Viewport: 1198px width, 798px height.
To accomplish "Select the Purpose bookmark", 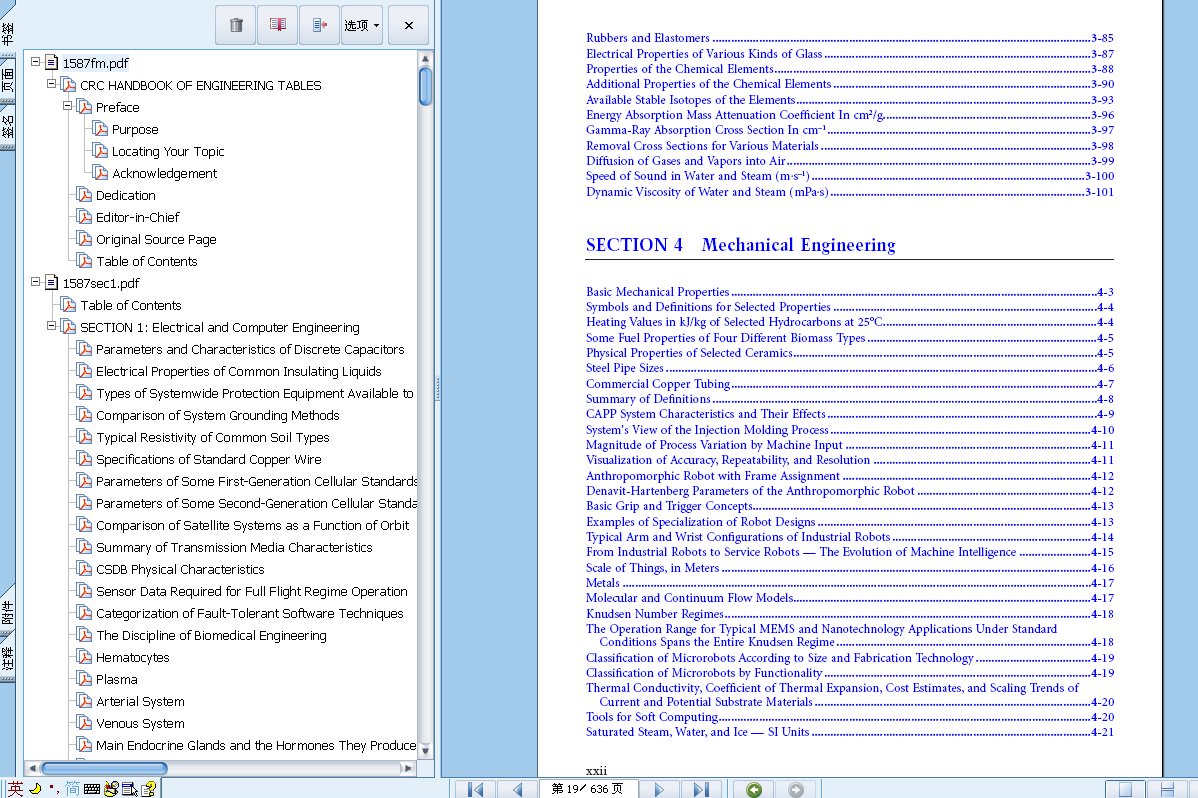I will coord(134,129).
